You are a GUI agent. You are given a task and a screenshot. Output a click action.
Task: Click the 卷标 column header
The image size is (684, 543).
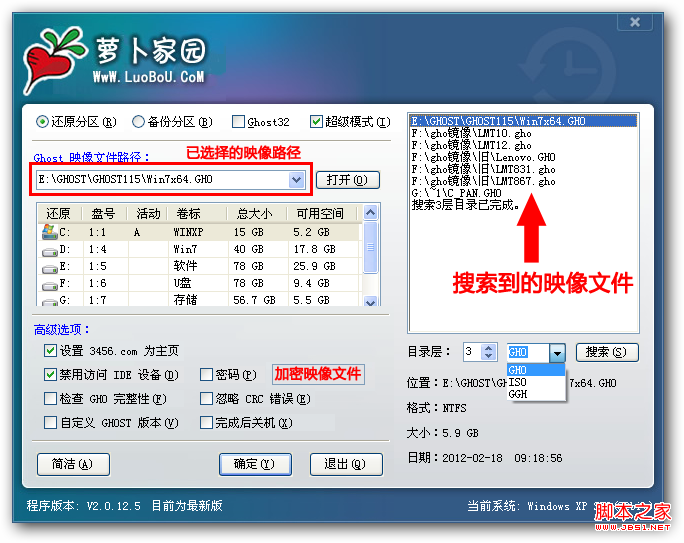[x=197, y=213]
